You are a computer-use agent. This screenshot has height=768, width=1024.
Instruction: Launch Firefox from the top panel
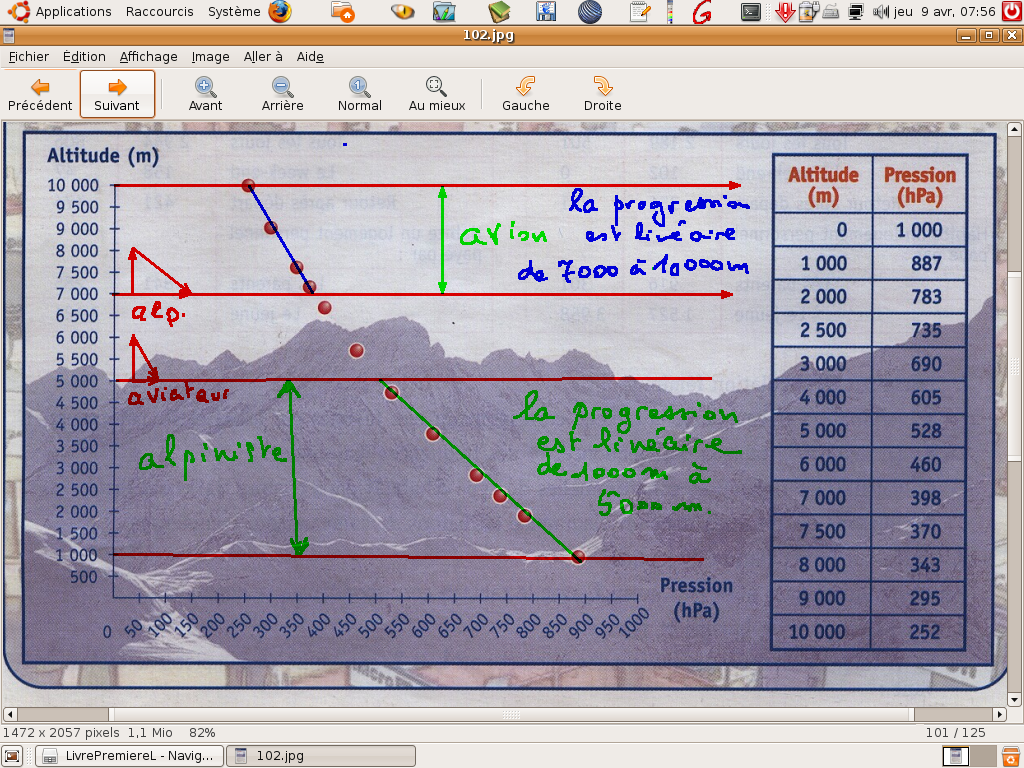[280, 12]
